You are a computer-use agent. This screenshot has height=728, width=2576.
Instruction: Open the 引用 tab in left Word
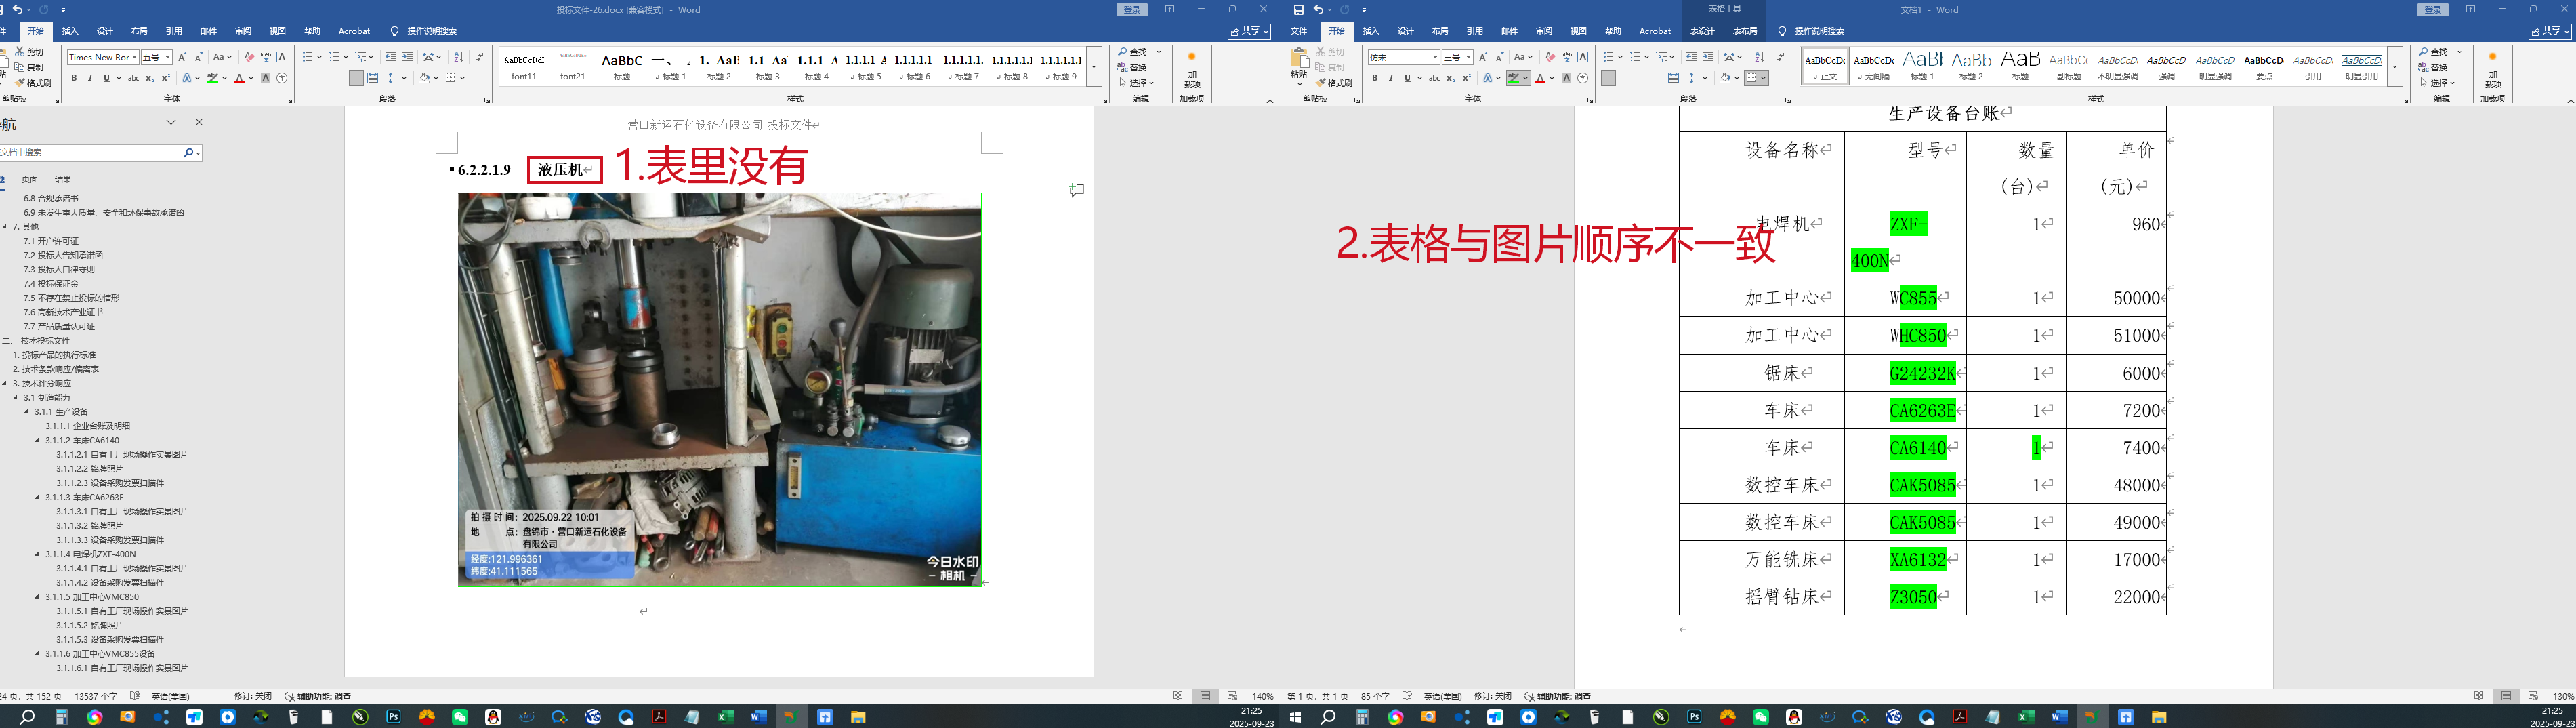(174, 31)
